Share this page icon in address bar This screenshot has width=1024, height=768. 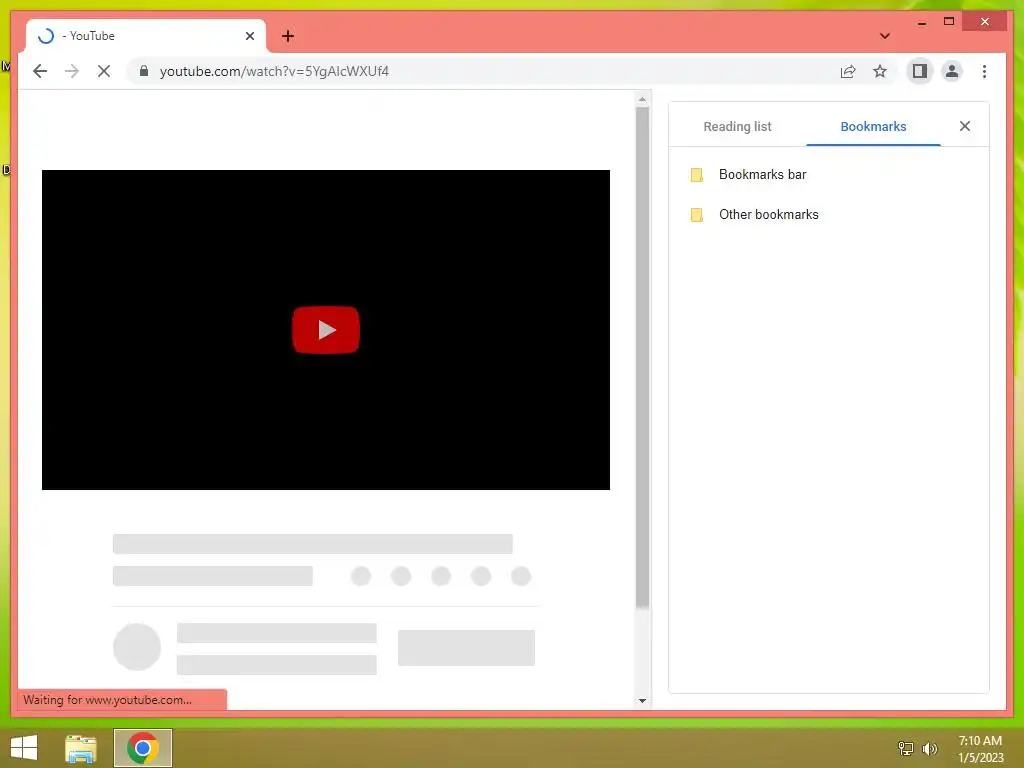click(x=848, y=71)
